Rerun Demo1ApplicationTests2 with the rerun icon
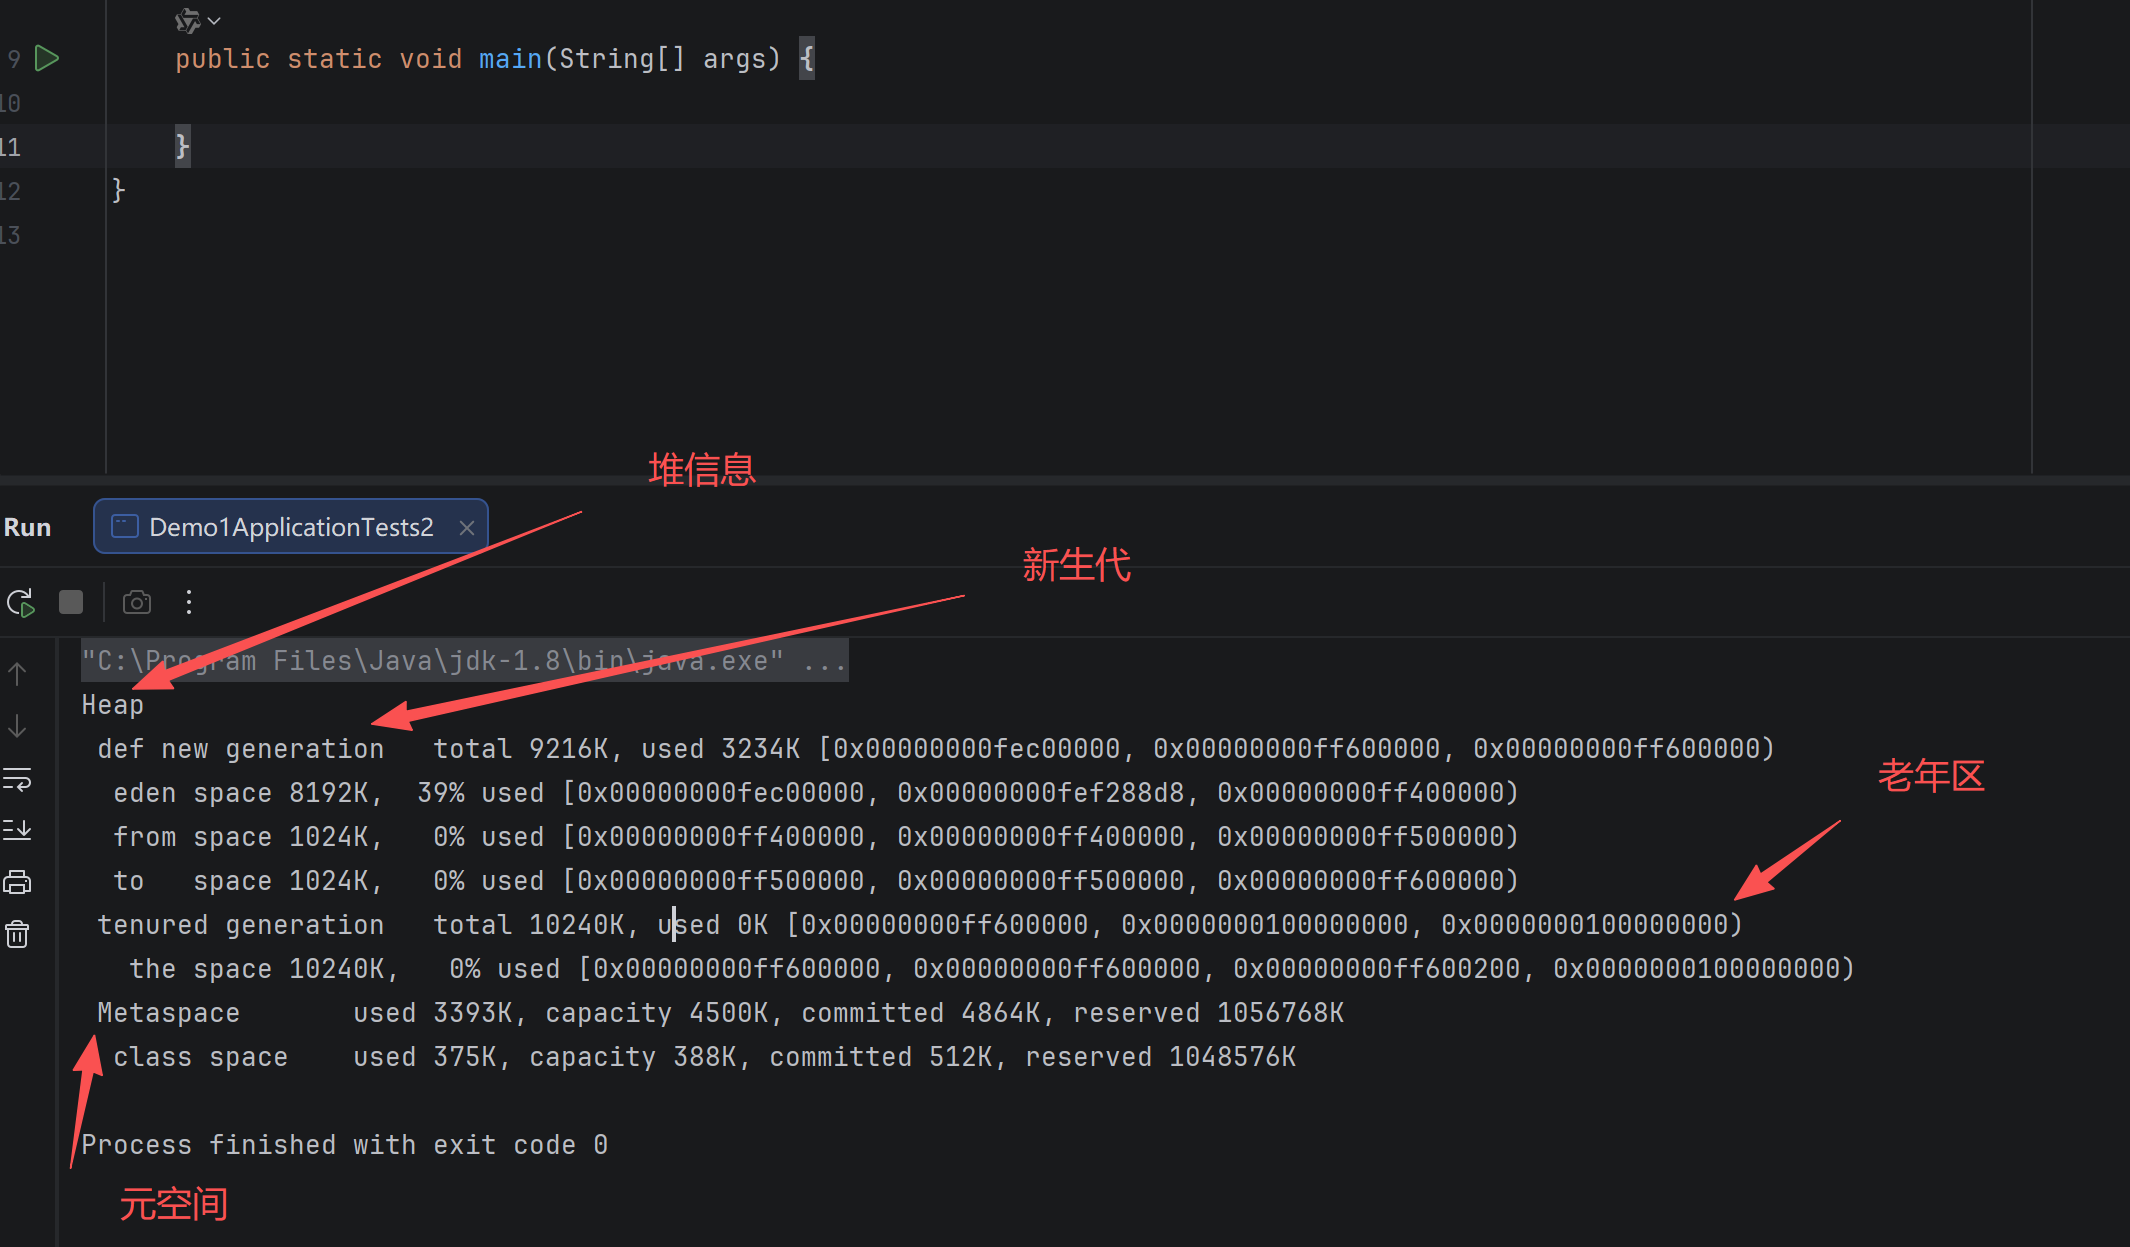 21,603
